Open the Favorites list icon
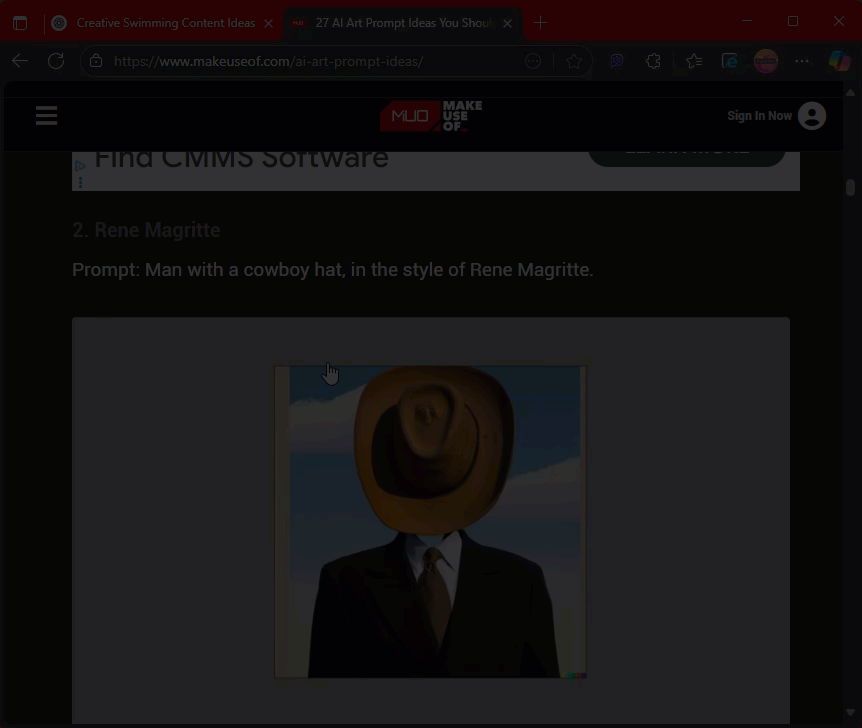Image resolution: width=862 pixels, height=728 pixels. 693,61
